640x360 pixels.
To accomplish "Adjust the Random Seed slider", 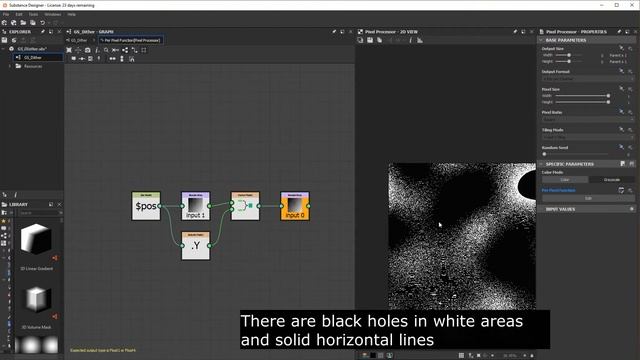I will tap(576, 154).
